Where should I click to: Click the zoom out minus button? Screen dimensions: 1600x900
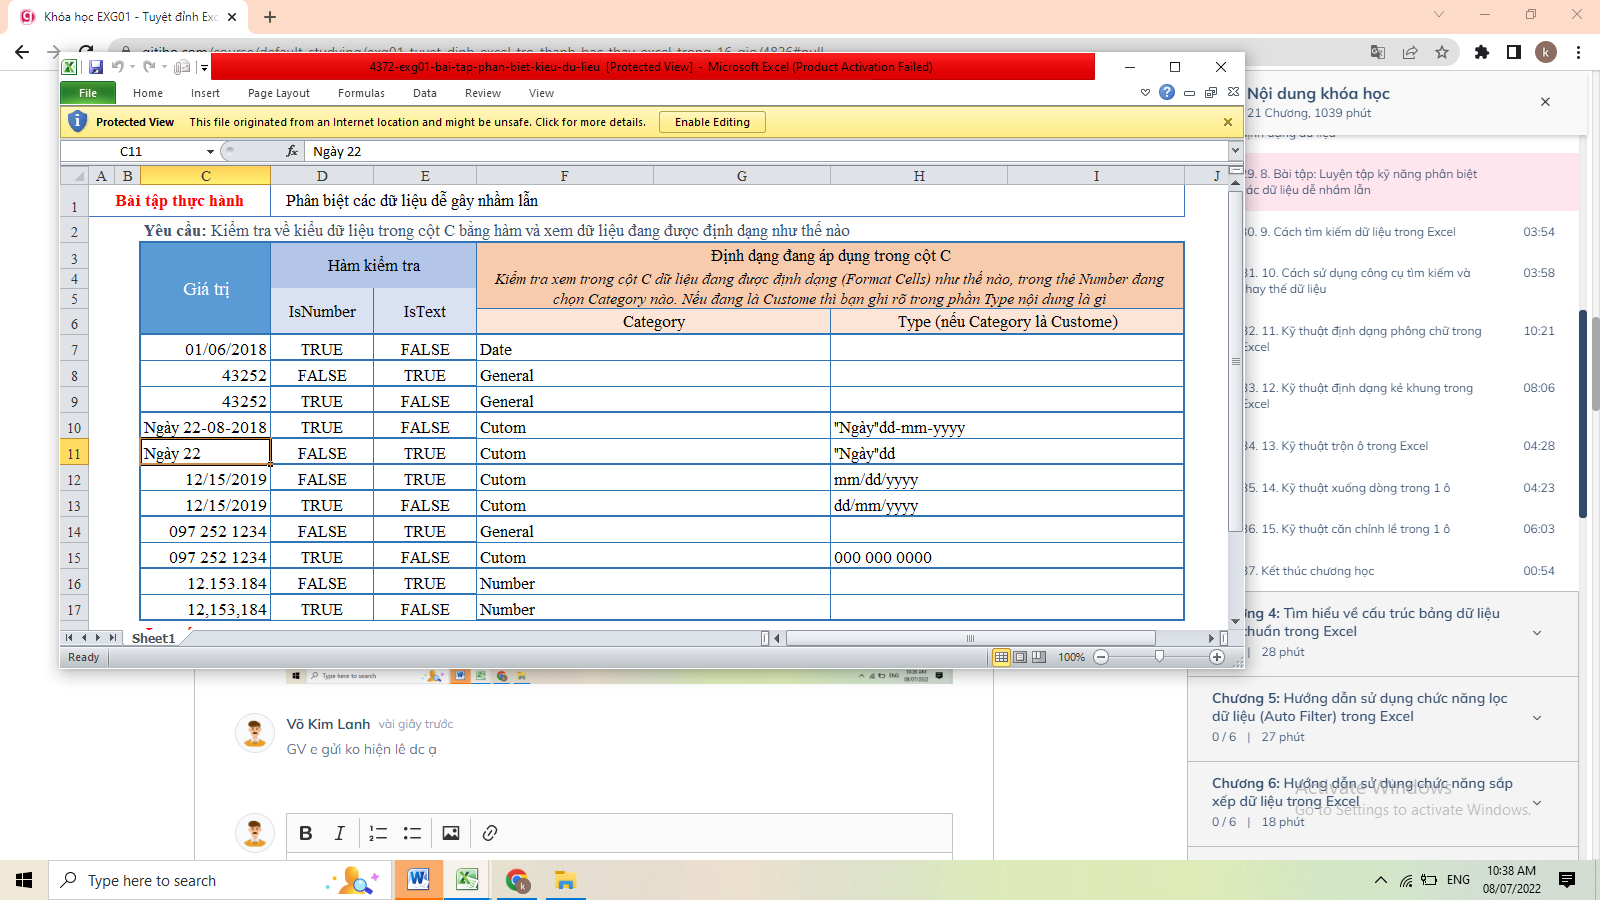pyautogui.click(x=1101, y=657)
